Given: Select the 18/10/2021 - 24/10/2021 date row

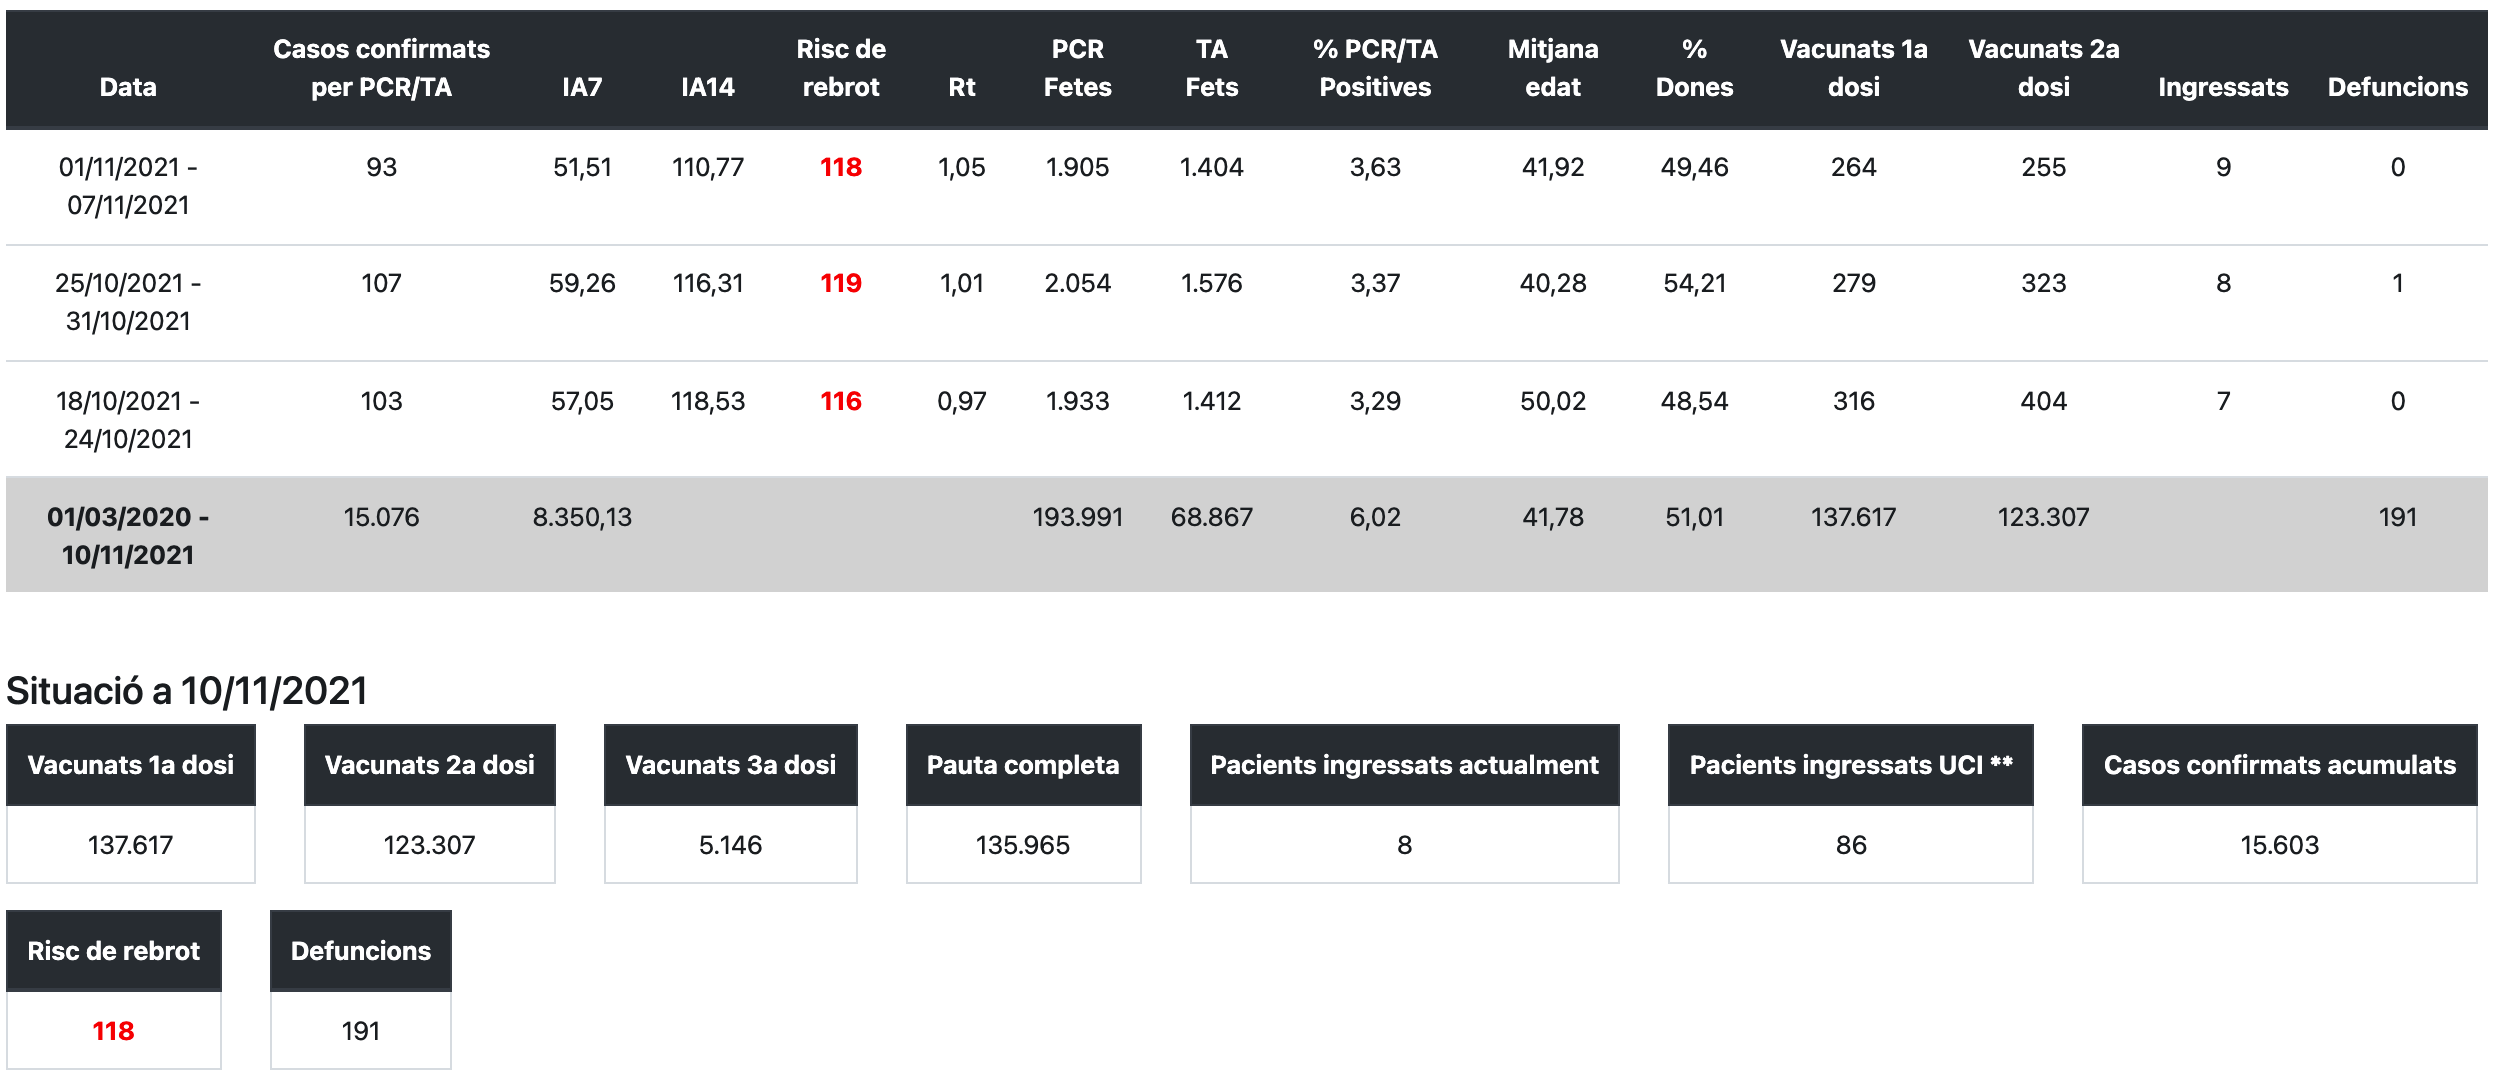Looking at the screenshot, I should click(128, 420).
